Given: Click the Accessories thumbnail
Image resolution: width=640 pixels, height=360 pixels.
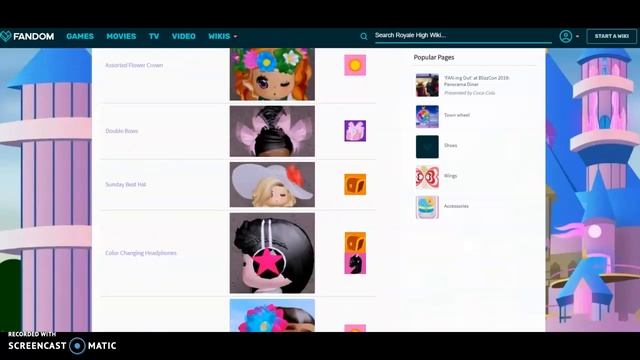Looking at the screenshot, I should 427,207.
